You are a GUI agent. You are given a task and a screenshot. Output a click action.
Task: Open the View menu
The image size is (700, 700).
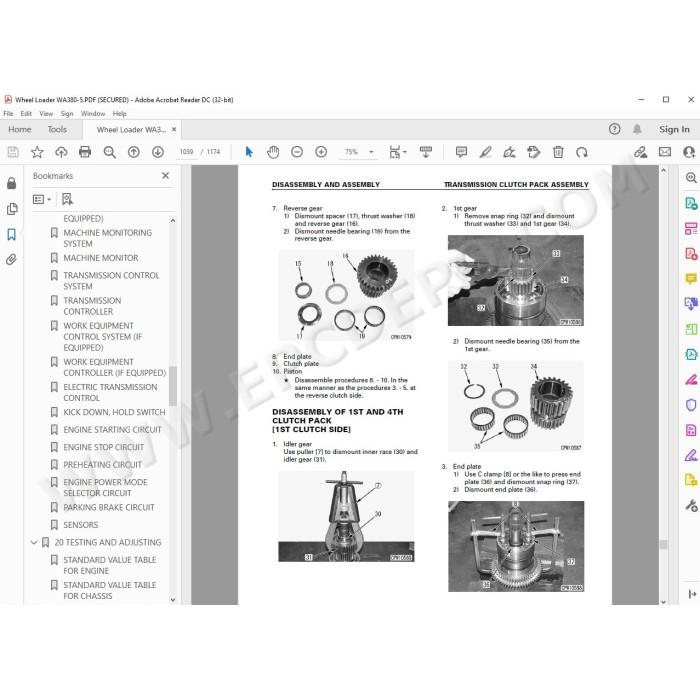point(46,113)
